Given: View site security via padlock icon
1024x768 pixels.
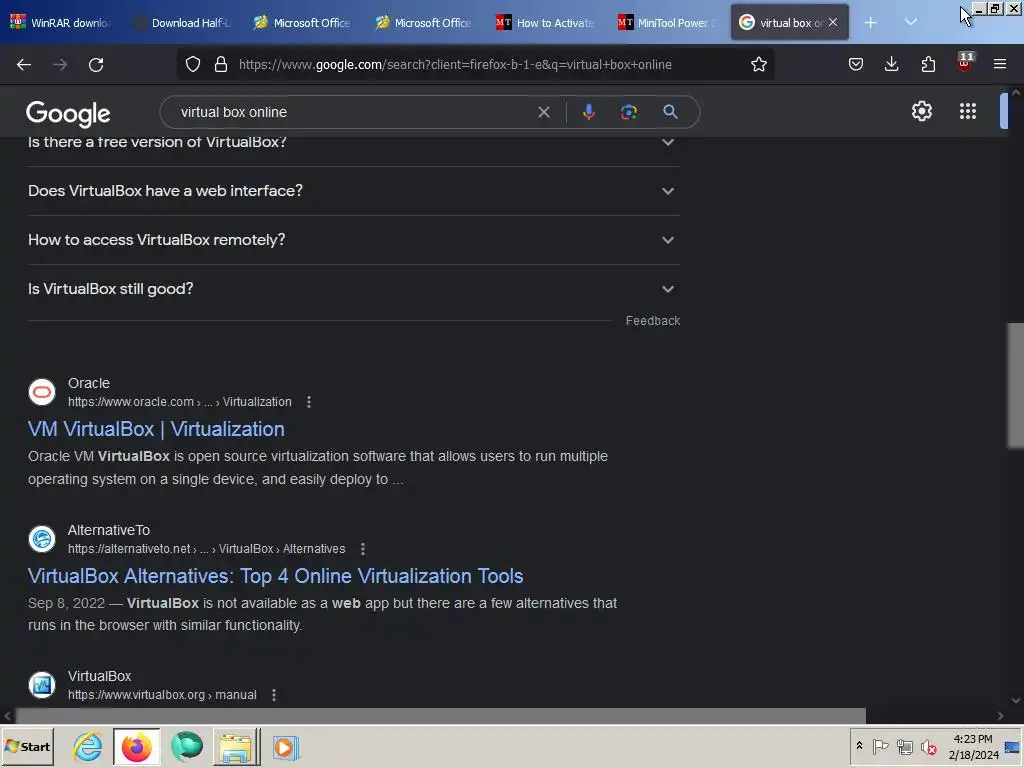Looking at the screenshot, I should tap(221, 65).
